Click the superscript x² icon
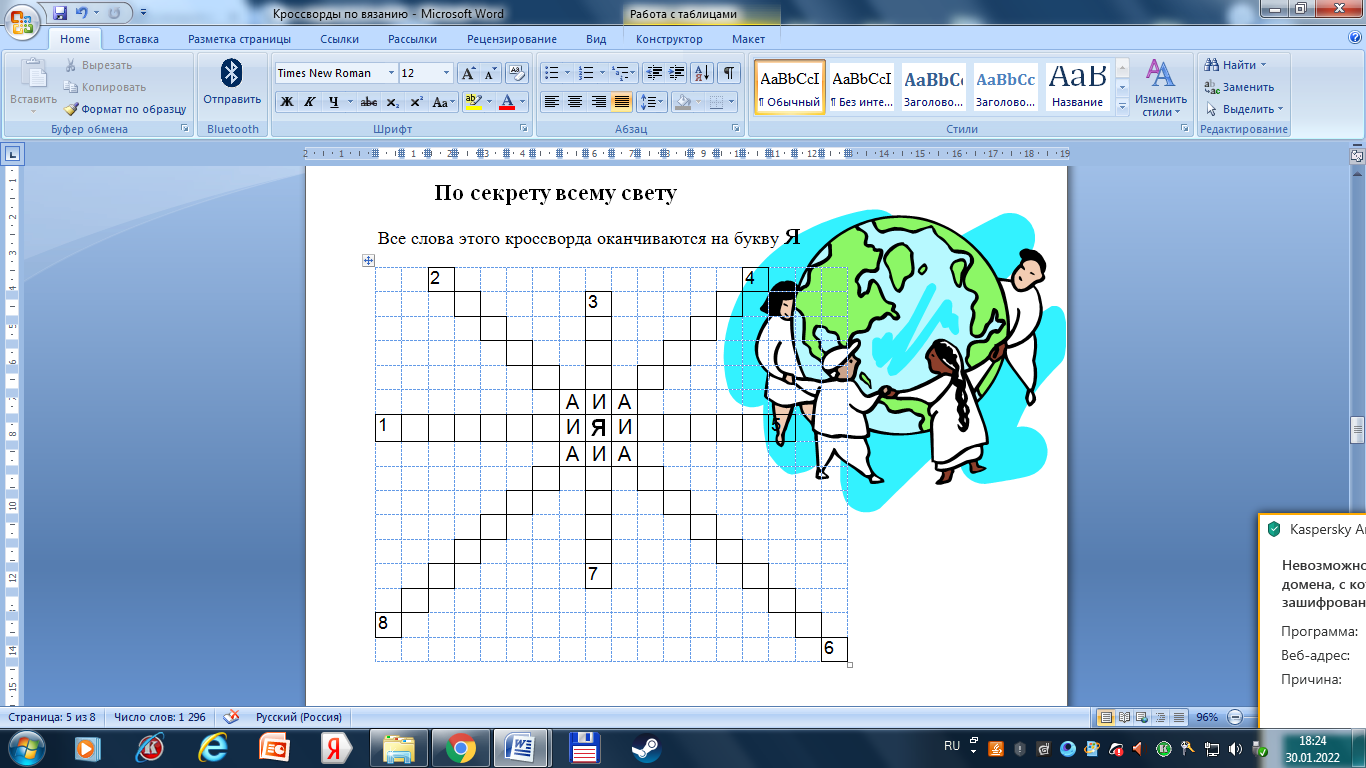The width and height of the screenshot is (1366, 768). pos(416,102)
